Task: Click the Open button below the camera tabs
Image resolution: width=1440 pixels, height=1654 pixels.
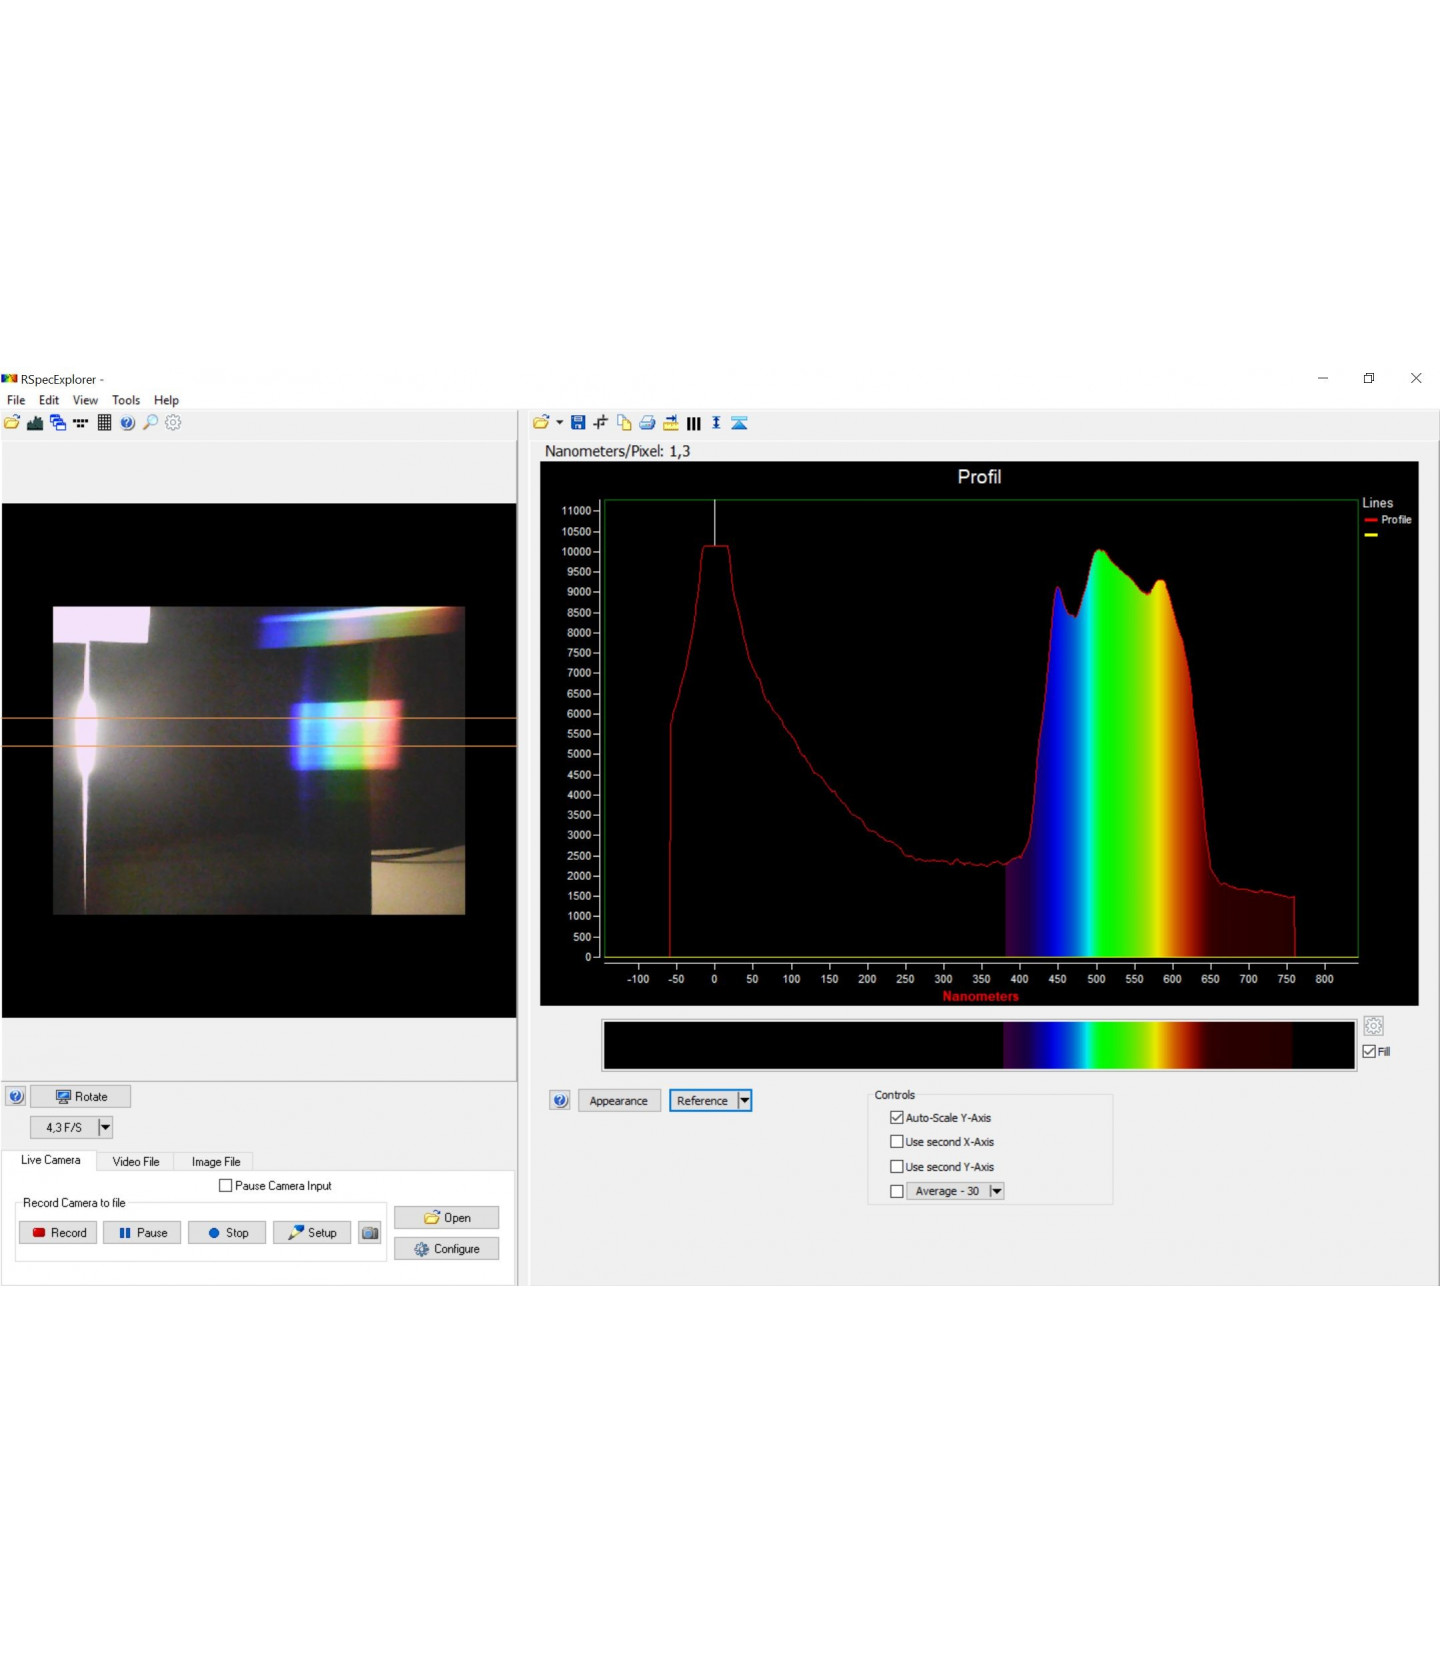Action: pyautogui.click(x=446, y=1218)
